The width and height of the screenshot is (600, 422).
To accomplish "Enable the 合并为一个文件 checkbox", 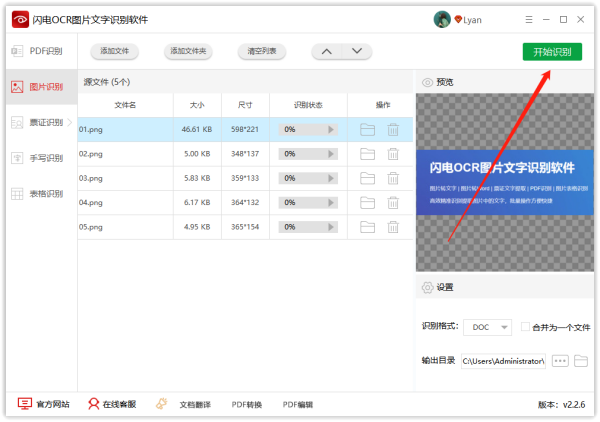I will pyautogui.click(x=525, y=327).
